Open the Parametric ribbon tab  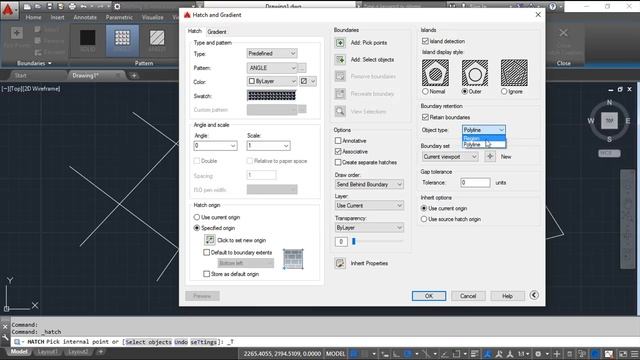tap(119, 17)
